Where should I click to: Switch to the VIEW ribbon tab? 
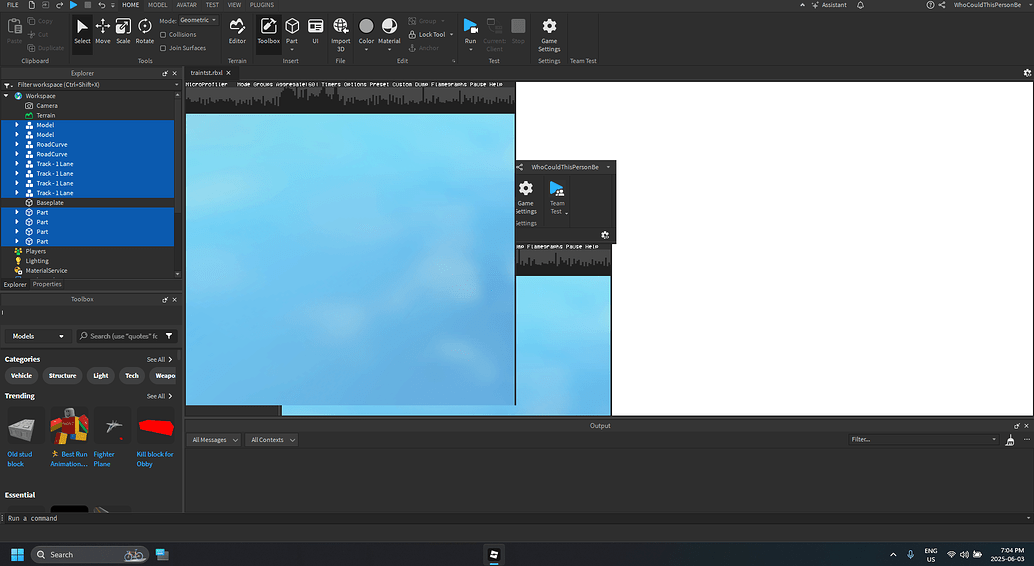point(234,5)
